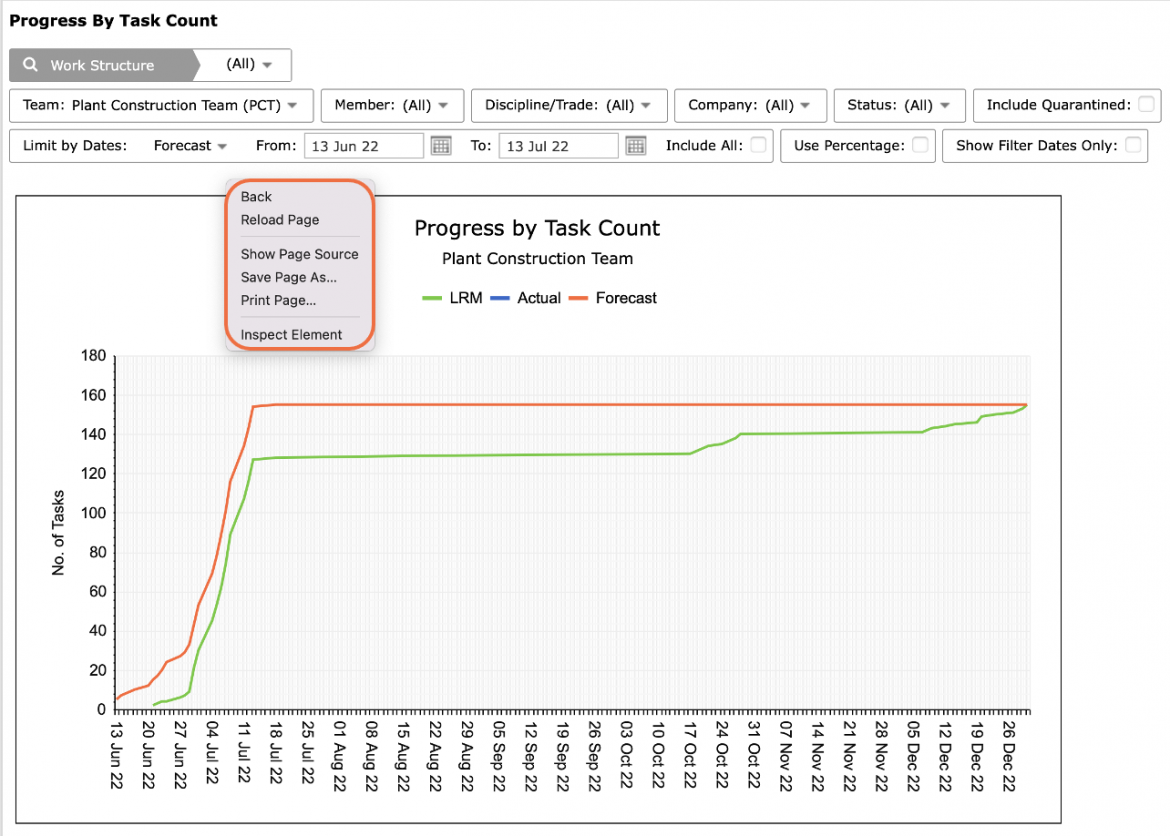Open the Company (All) dropdown
This screenshot has height=836, width=1170.
point(751,105)
